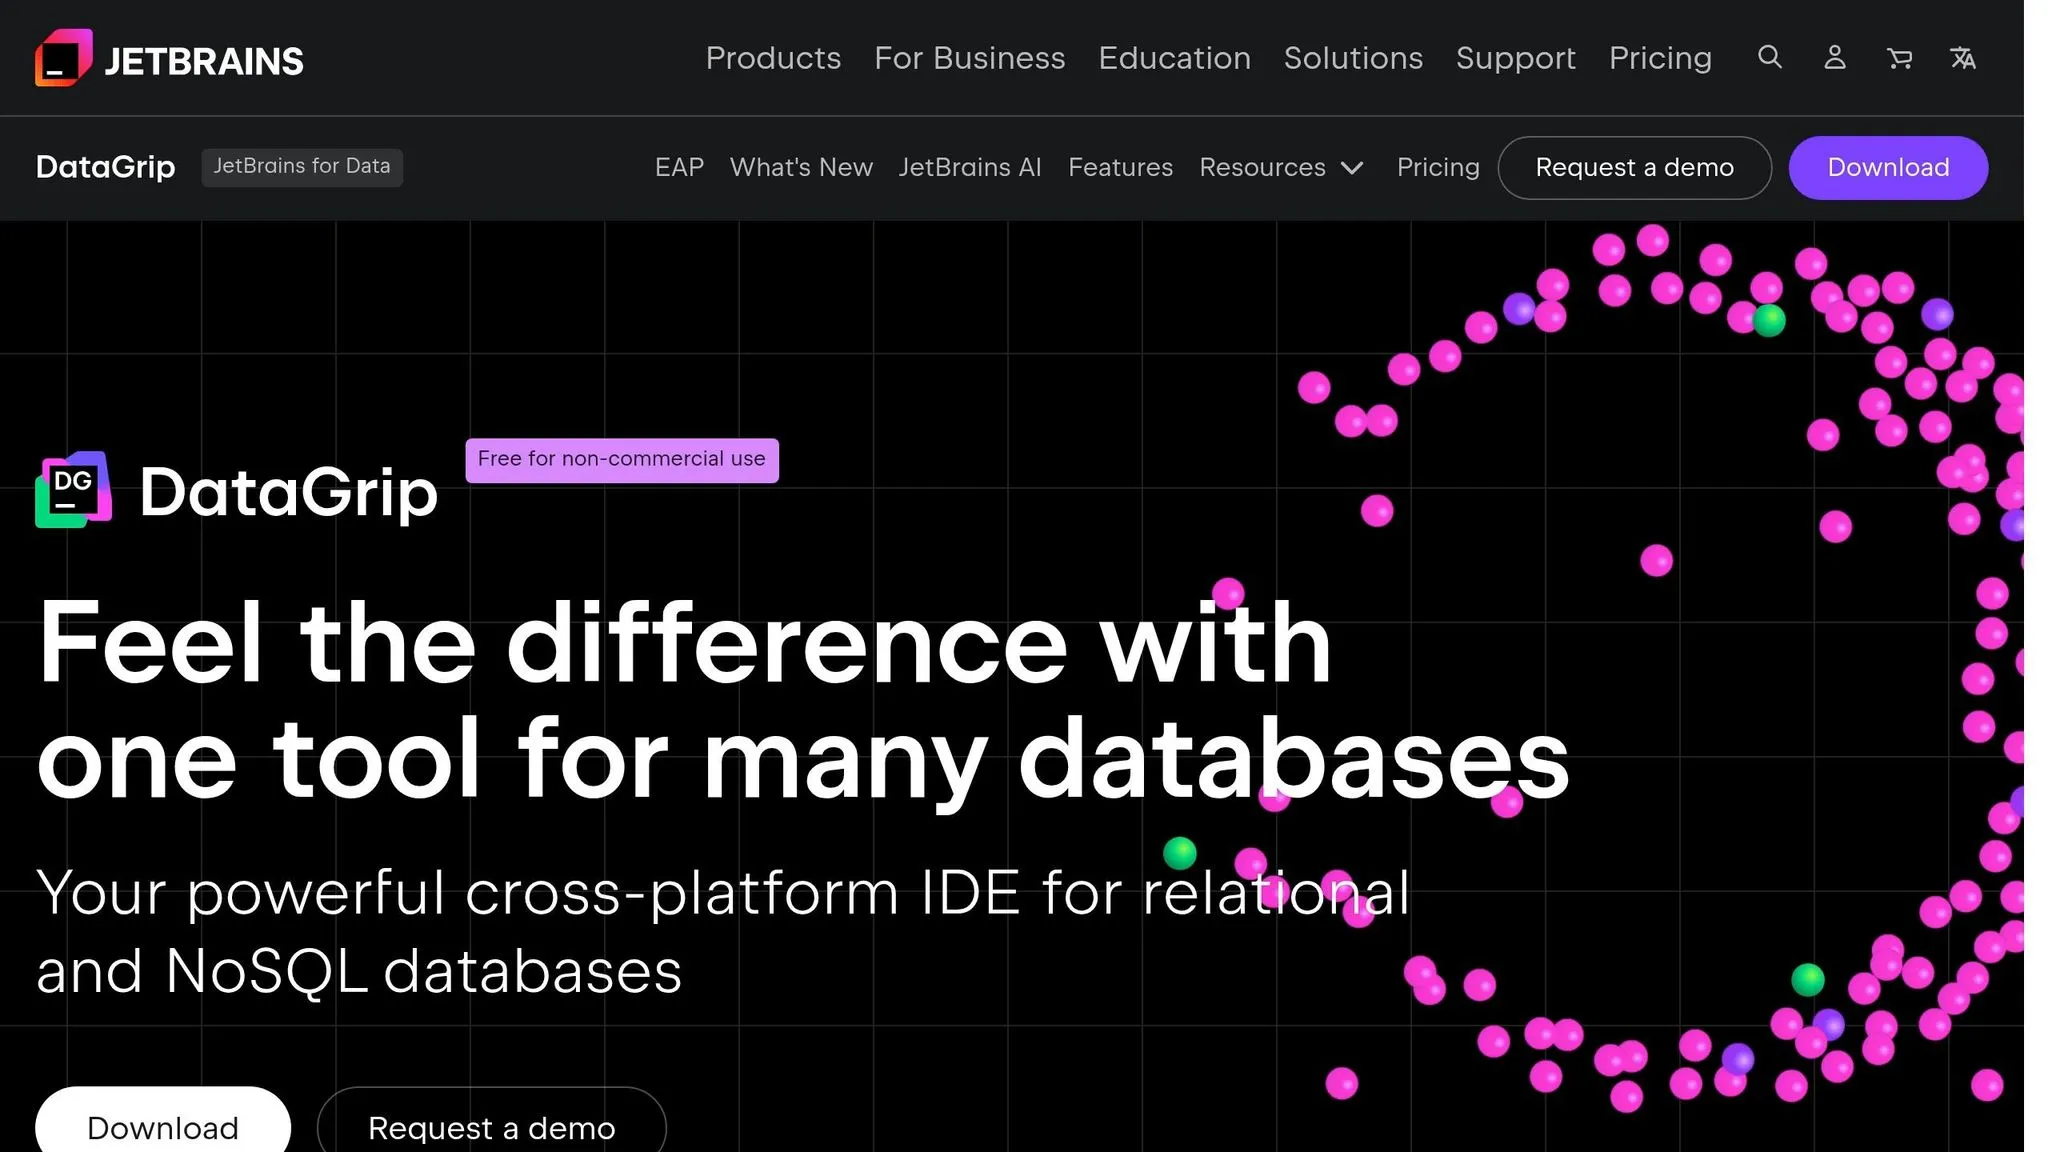Open the Products menu

point(773,58)
